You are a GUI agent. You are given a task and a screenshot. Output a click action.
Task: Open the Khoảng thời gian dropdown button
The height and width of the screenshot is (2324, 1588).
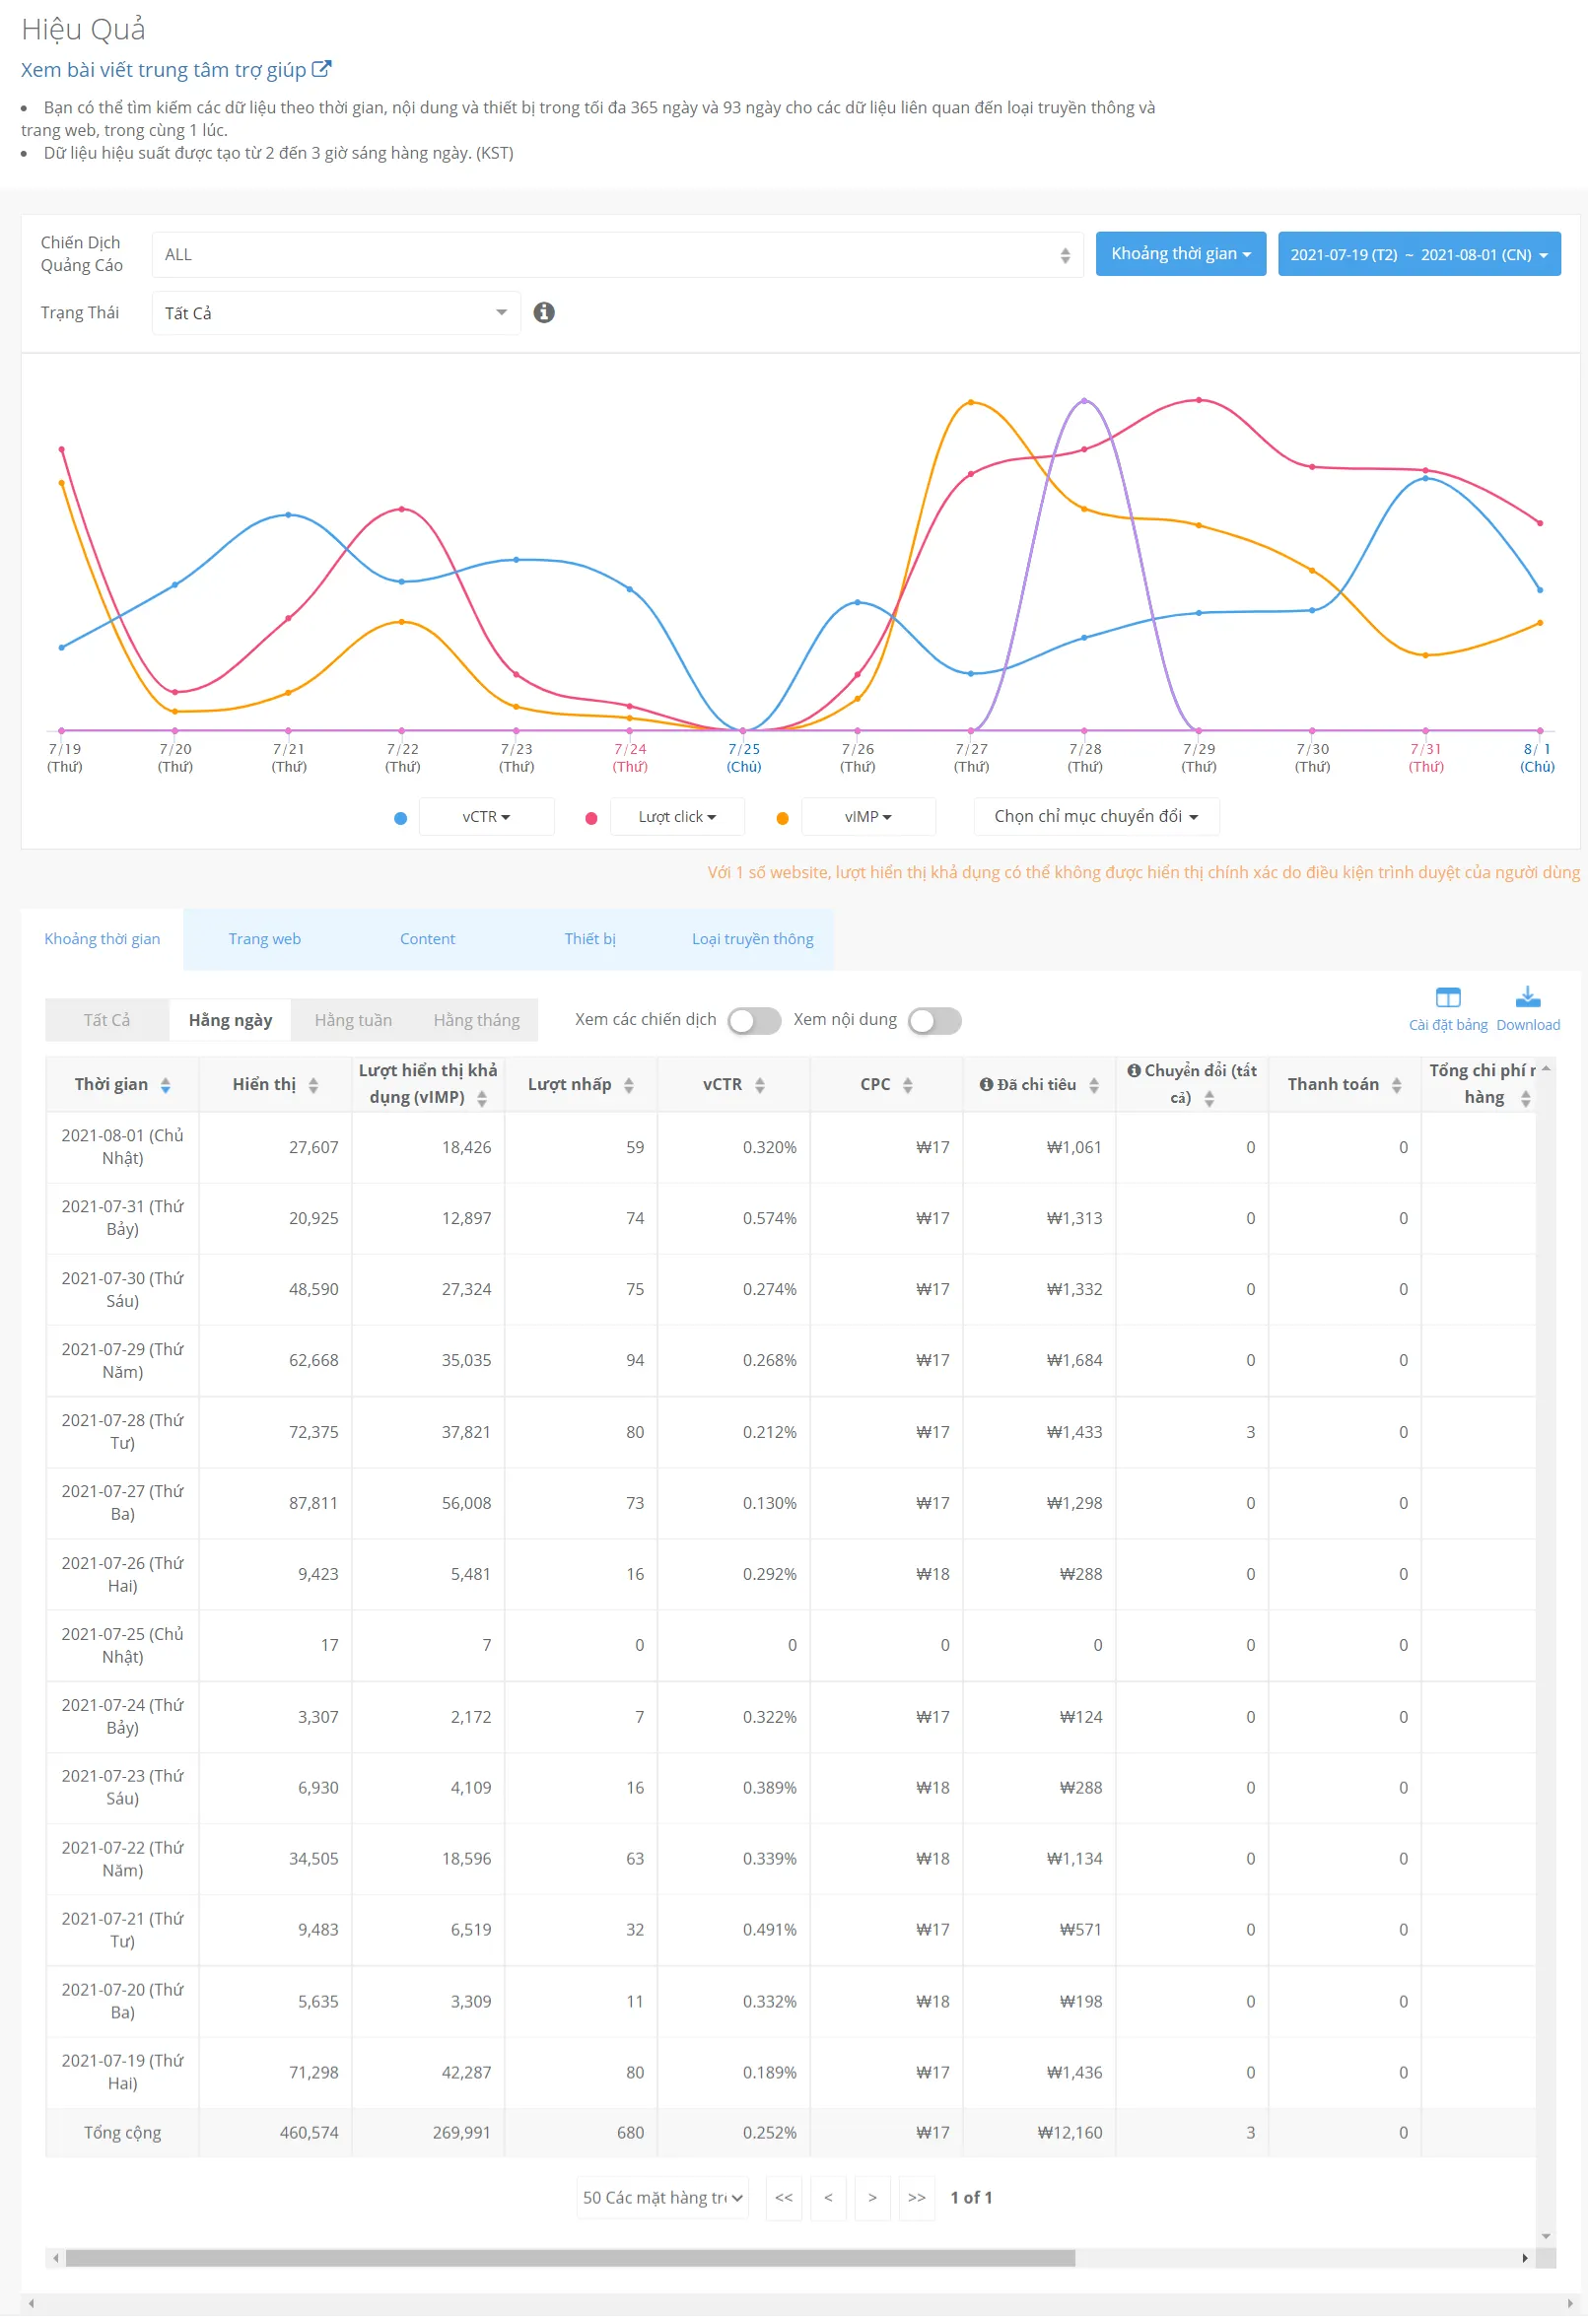coord(1180,254)
